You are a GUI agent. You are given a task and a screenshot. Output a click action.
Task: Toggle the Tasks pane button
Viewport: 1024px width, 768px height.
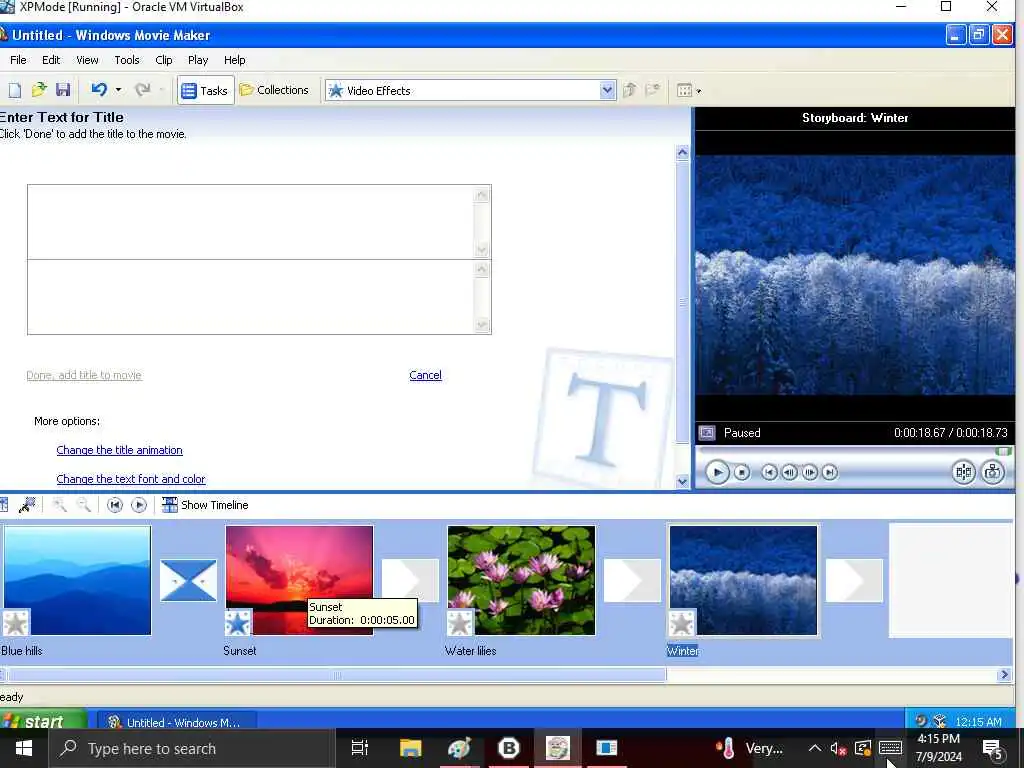pyautogui.click(x=205, y=91)
